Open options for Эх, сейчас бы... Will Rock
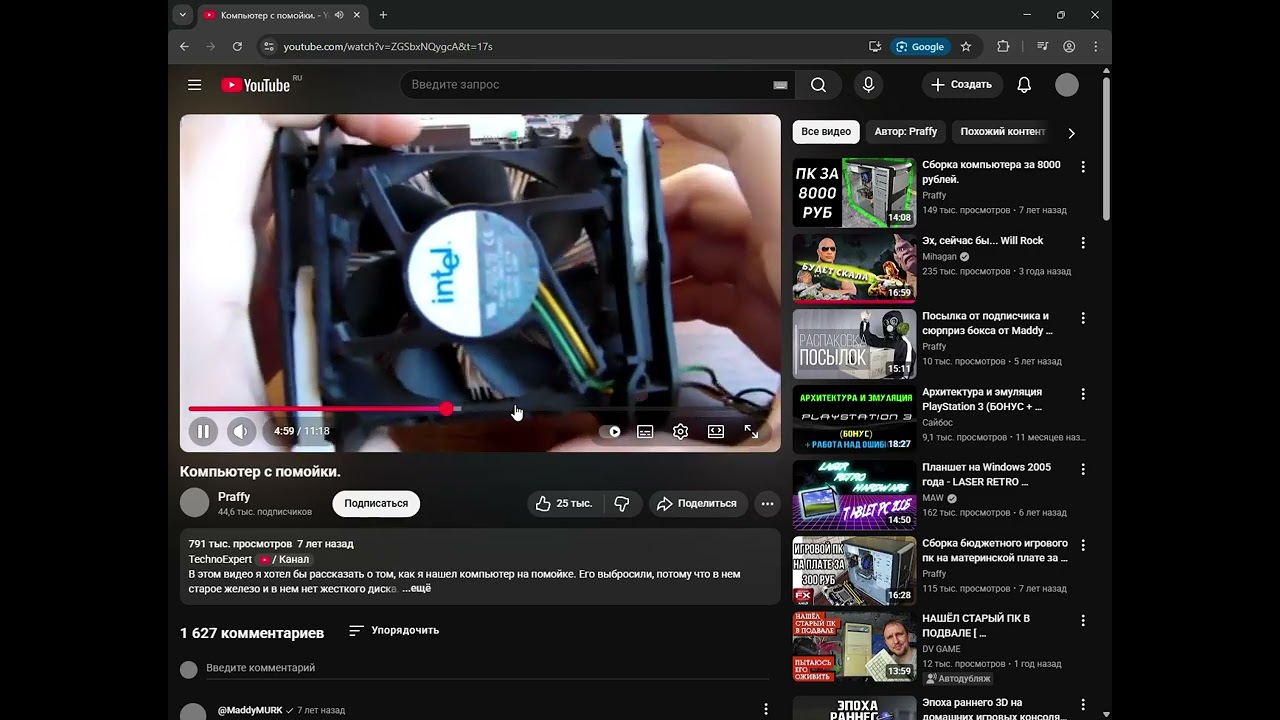 1082,243
